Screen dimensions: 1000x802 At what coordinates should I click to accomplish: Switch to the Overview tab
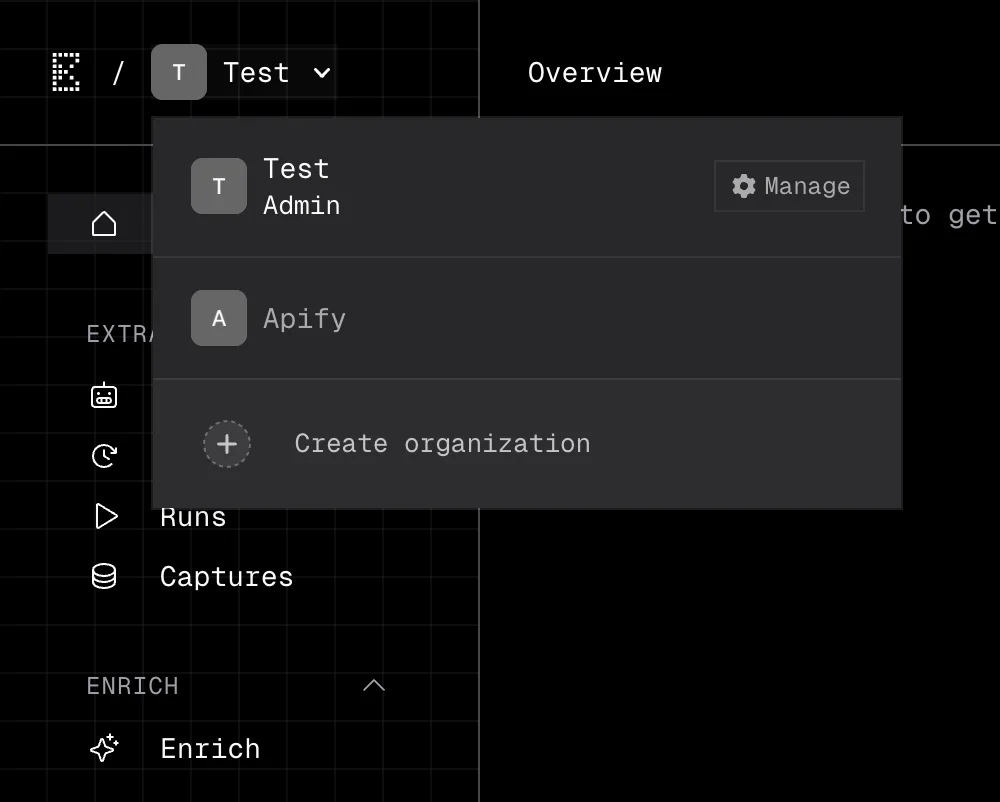(594, 72)
